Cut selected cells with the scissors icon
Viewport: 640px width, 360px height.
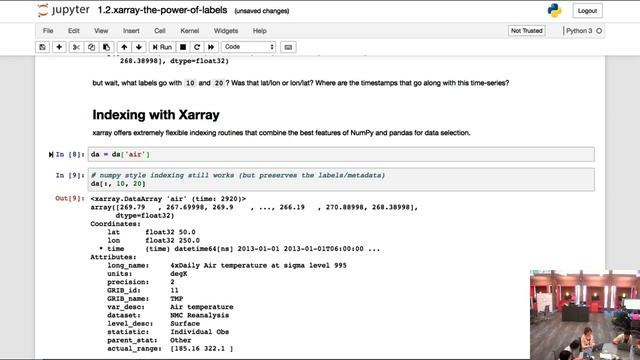click(x=76, y=47)
